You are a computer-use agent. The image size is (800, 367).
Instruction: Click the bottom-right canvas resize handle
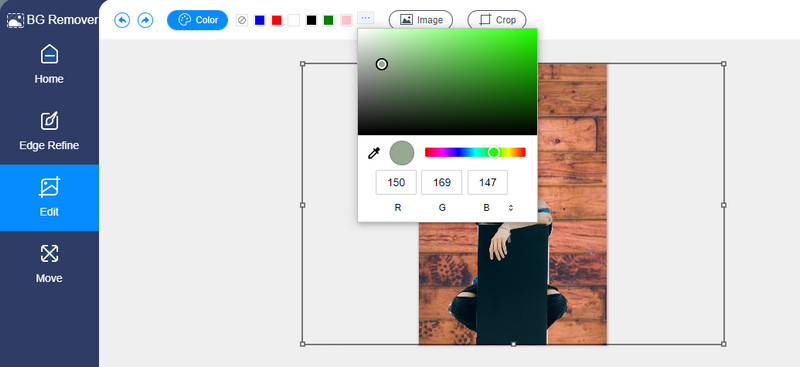tap(723, 344)
